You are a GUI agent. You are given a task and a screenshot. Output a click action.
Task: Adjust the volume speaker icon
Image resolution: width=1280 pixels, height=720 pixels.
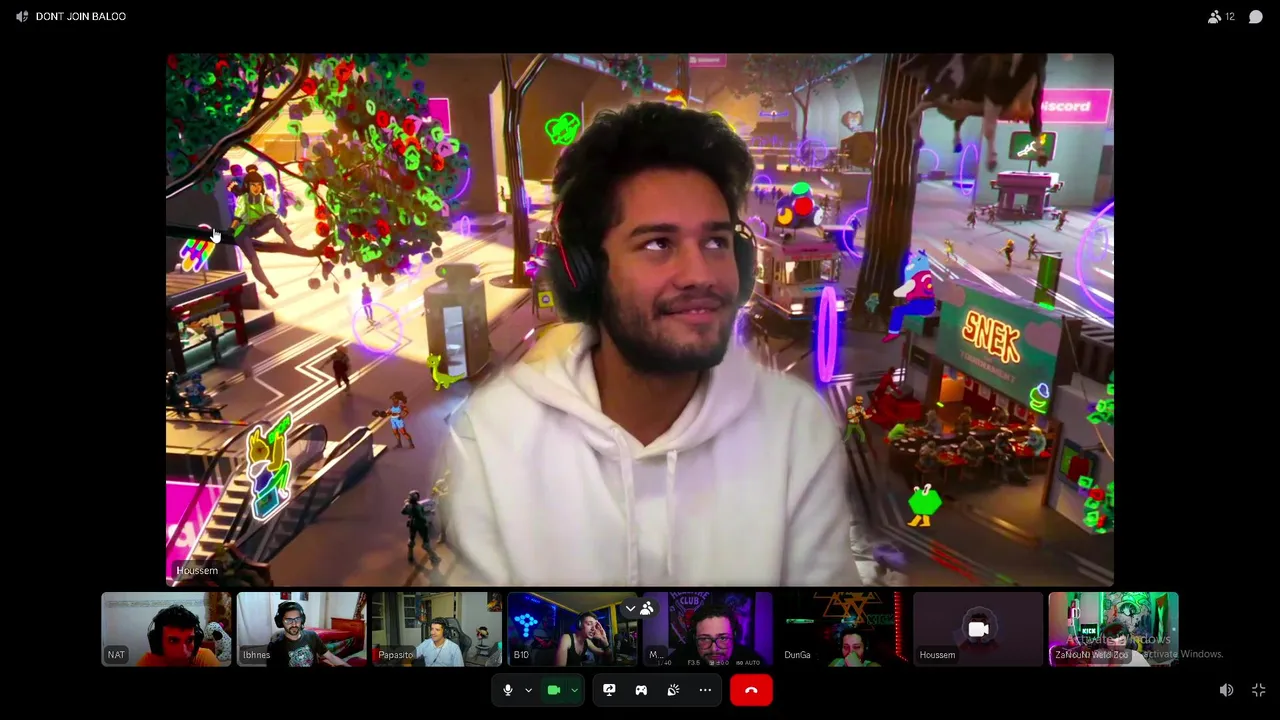pyautogui.click(x=1226, y=690)
